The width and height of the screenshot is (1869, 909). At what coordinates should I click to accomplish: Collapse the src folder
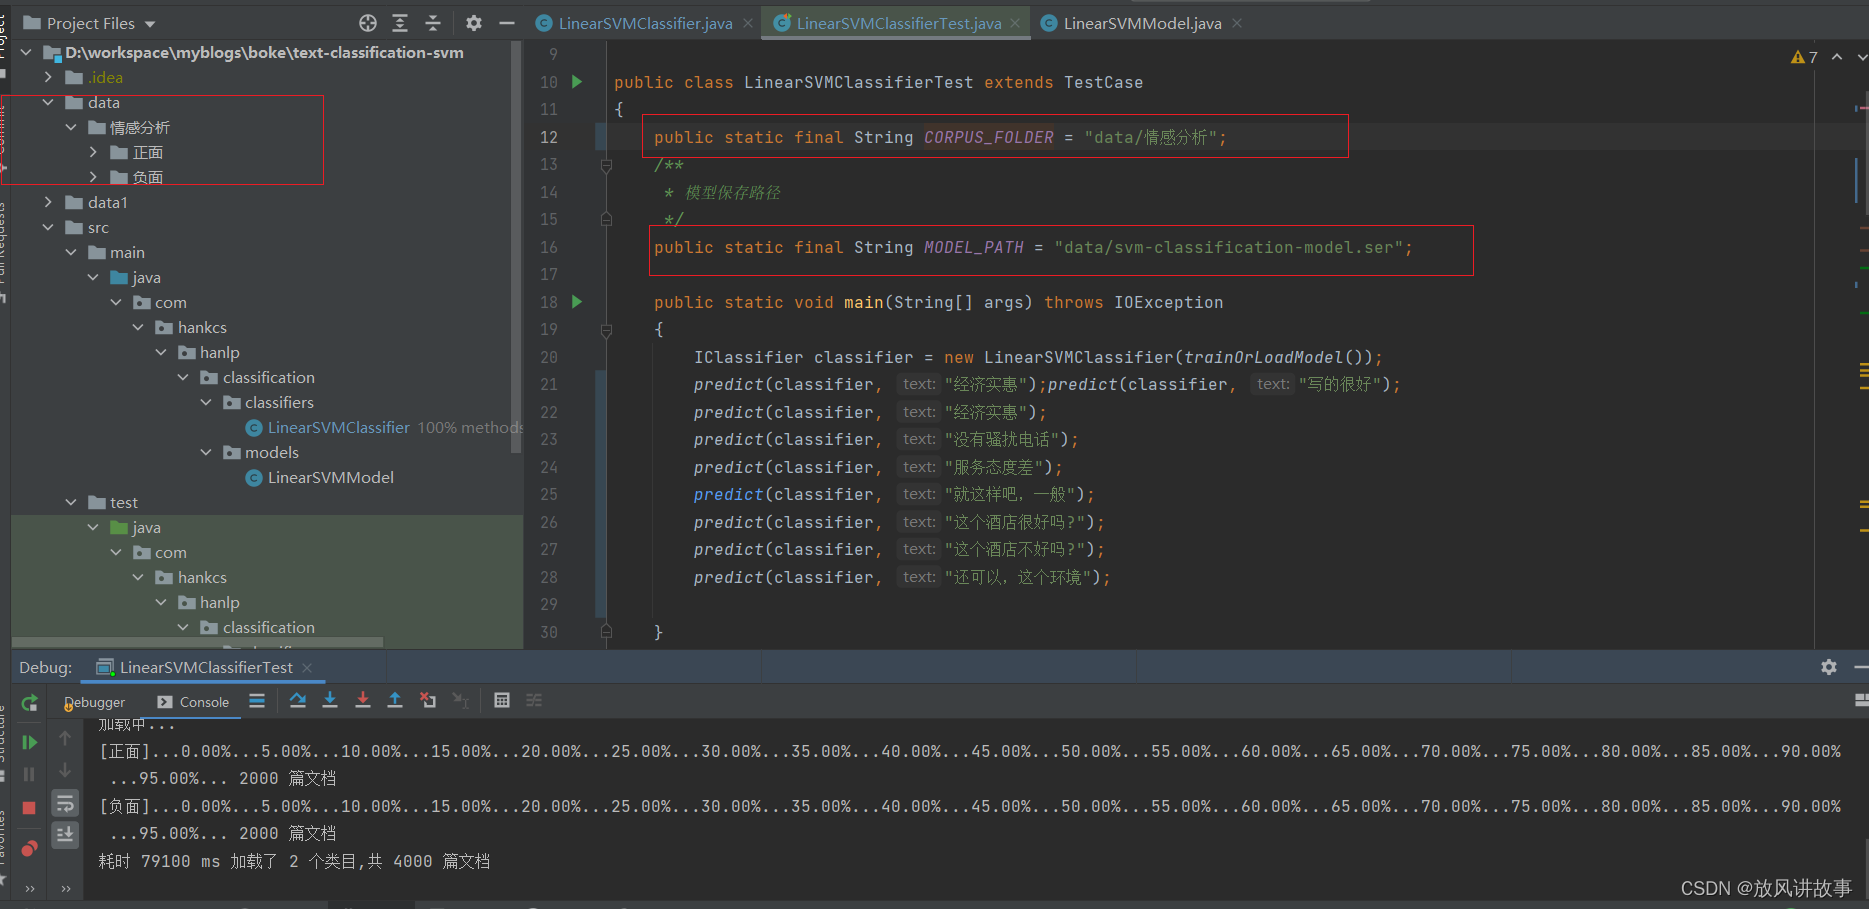coord(48,227)
